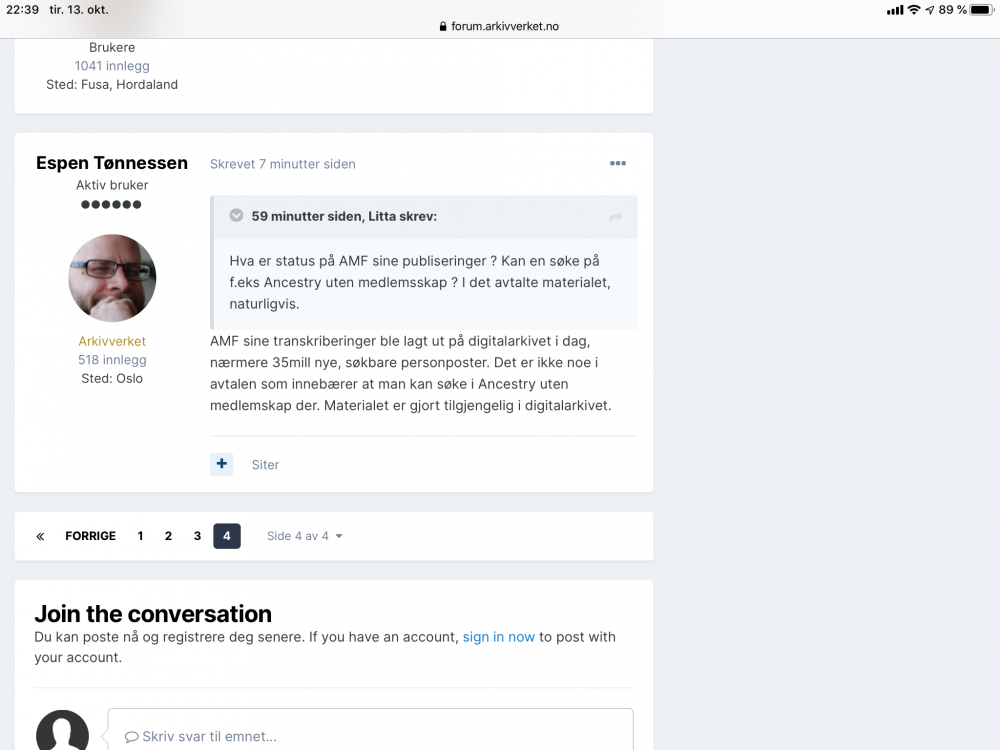Open page 3 of the thread
1000x750 pixels.
click(x=197, y=536)
